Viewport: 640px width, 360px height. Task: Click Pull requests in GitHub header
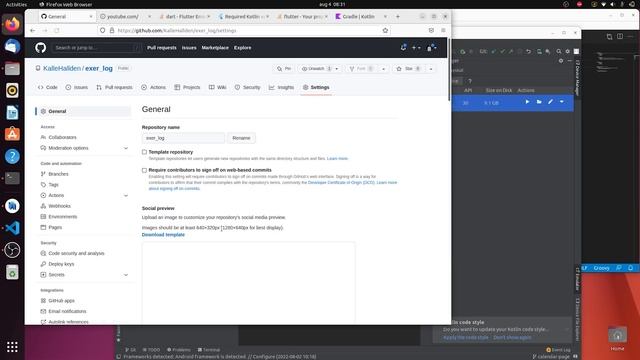(162, 48)
